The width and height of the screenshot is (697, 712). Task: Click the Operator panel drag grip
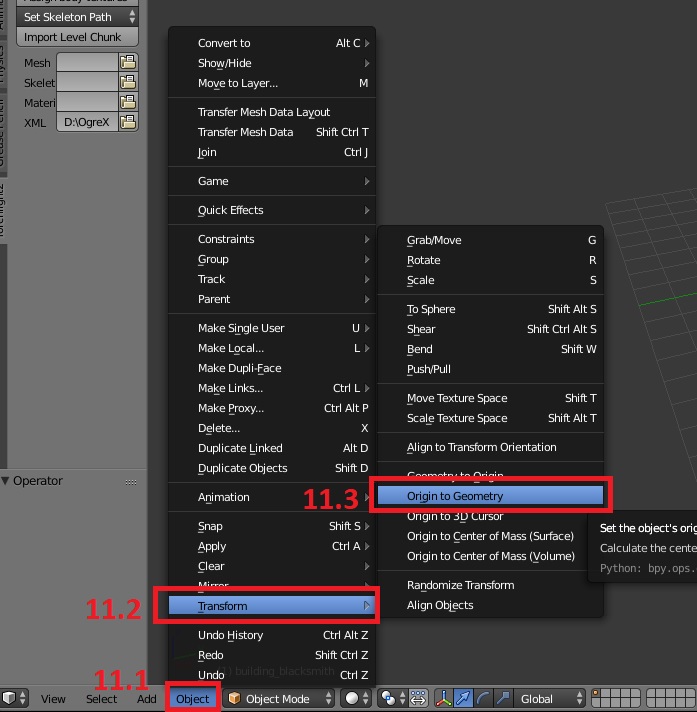coord(131,482)
